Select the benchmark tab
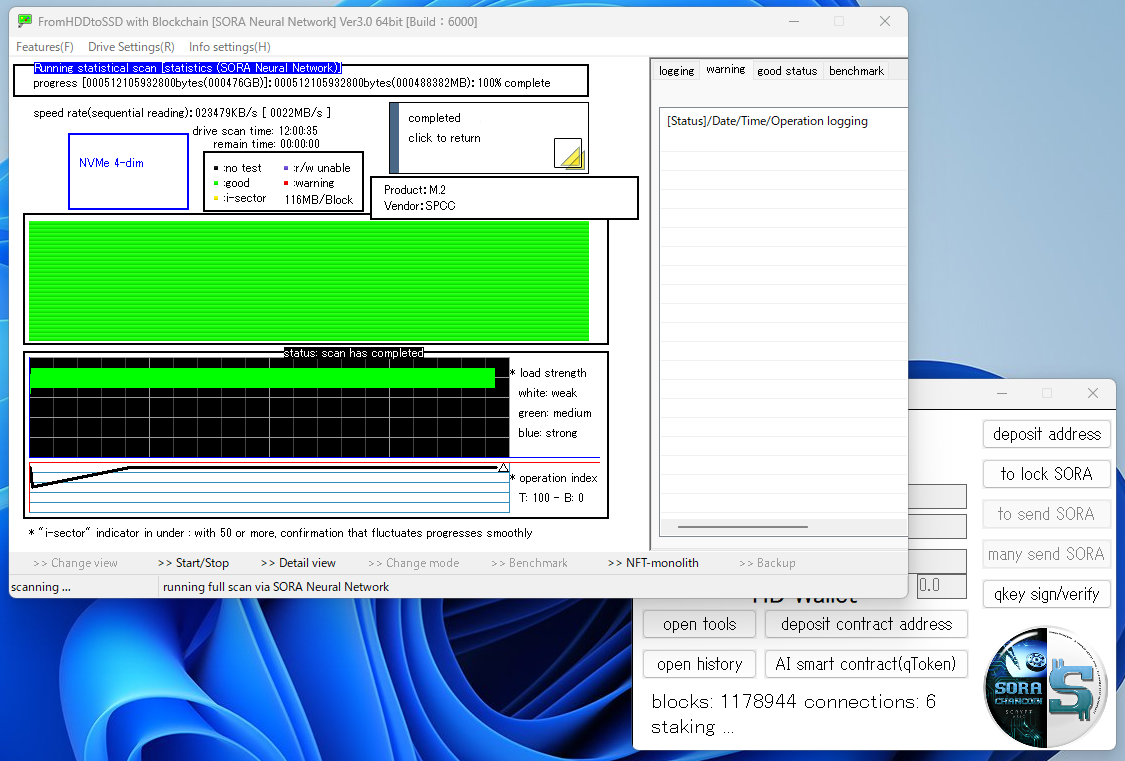1125x761 pixels. click(x=856, y=71)
